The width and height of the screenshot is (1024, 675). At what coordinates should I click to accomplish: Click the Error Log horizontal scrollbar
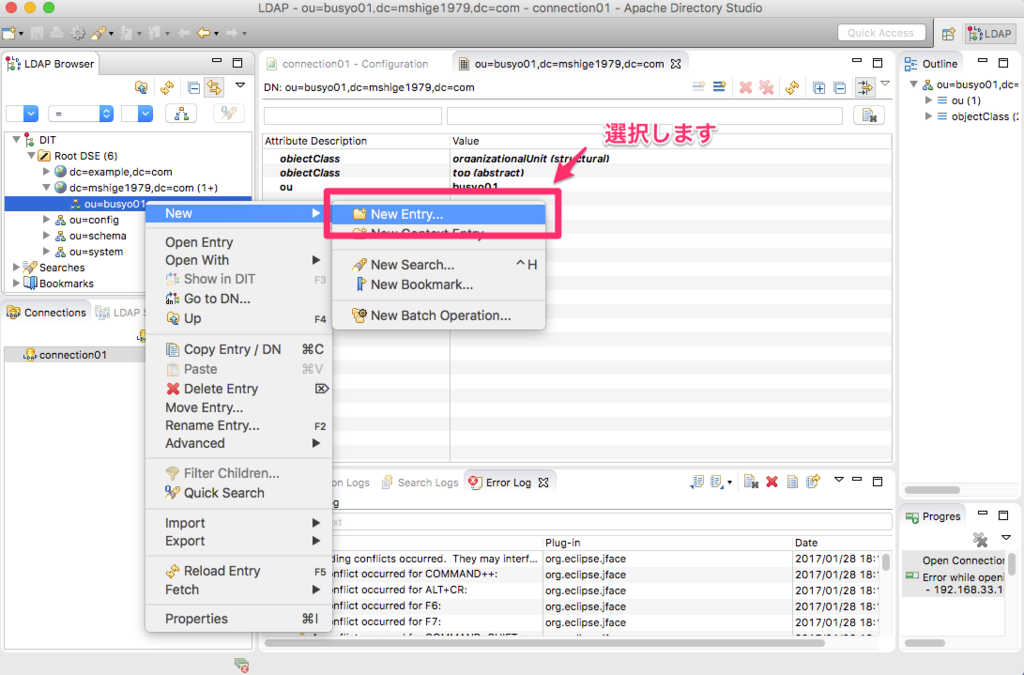click(544, 642)
